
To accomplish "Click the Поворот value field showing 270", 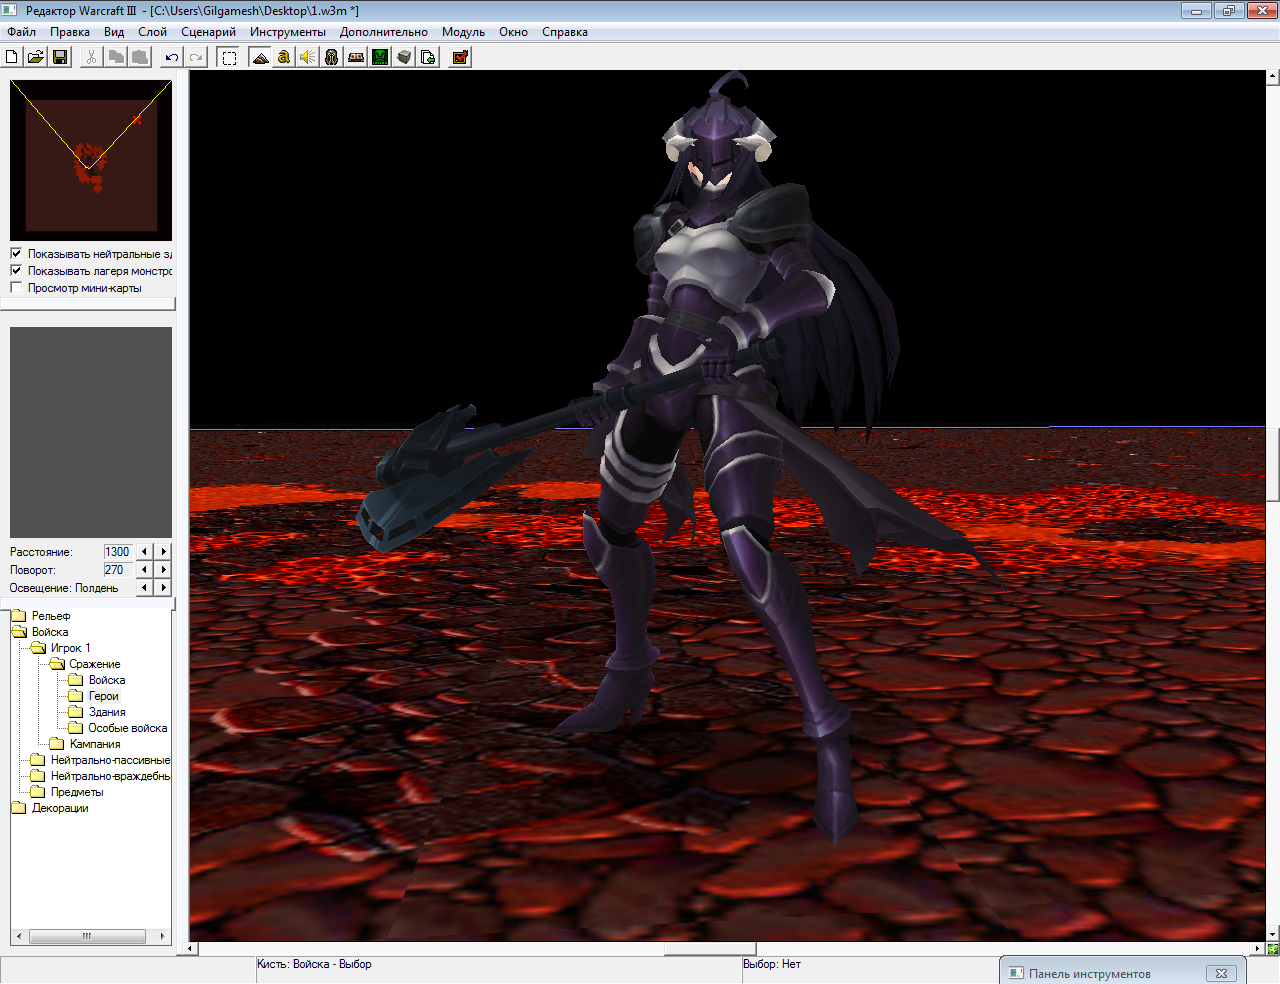I will coord(118,569).
